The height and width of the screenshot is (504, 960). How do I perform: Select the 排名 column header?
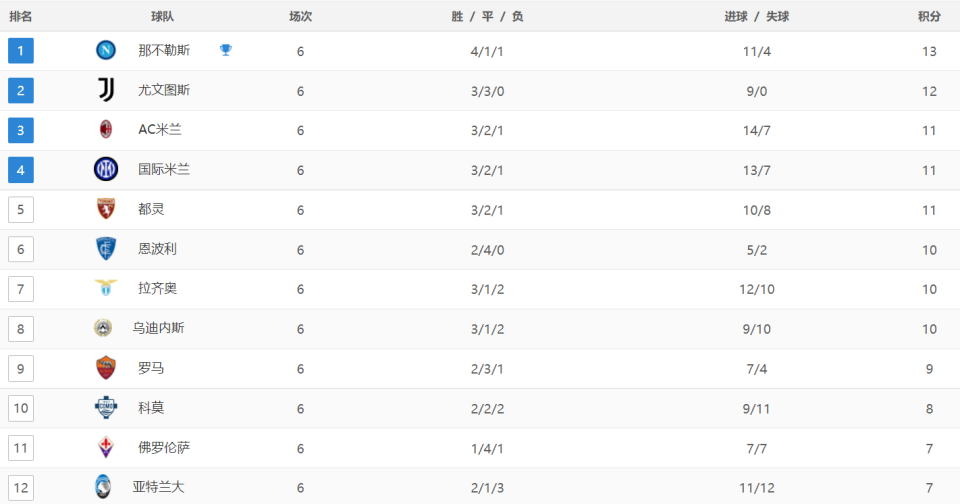point(20,17)
